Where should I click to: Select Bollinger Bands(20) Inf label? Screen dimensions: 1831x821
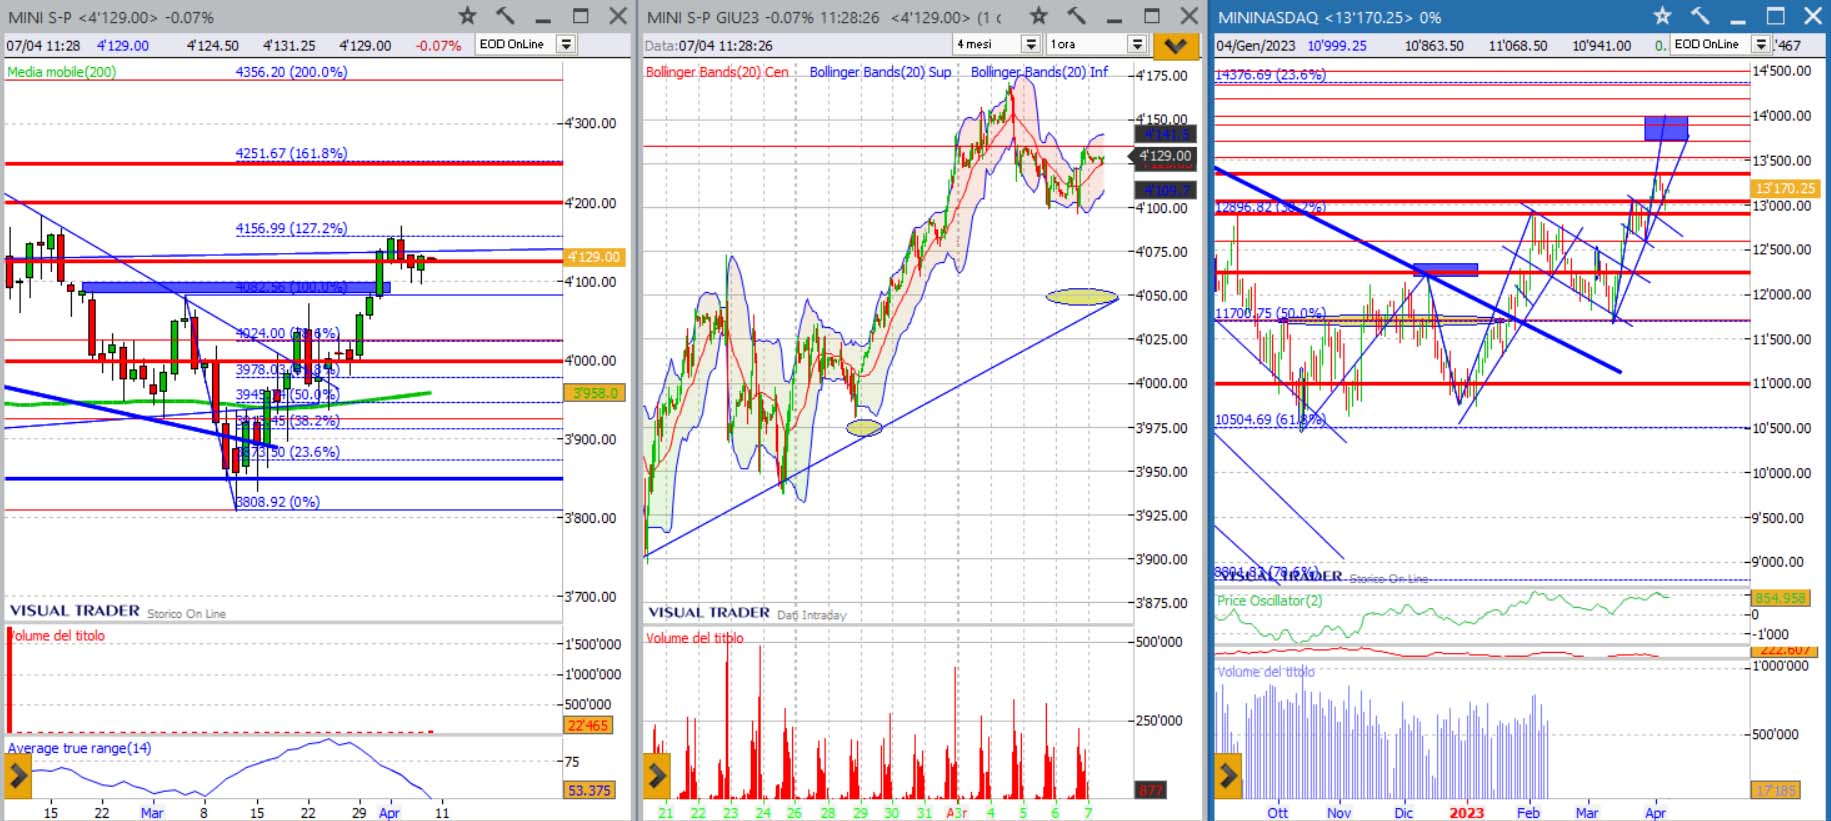click(x=1039, y=72)
